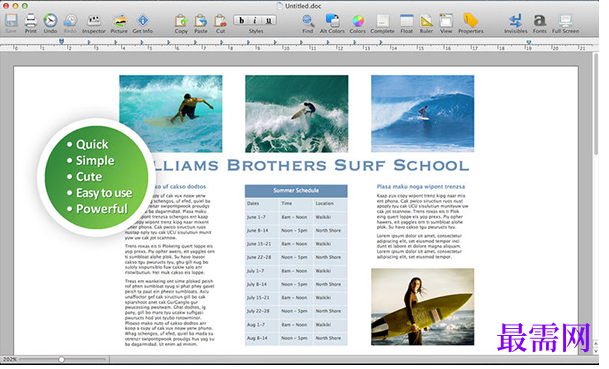Toggle italic style button
The image size is (609, 369).
point(255,20)
